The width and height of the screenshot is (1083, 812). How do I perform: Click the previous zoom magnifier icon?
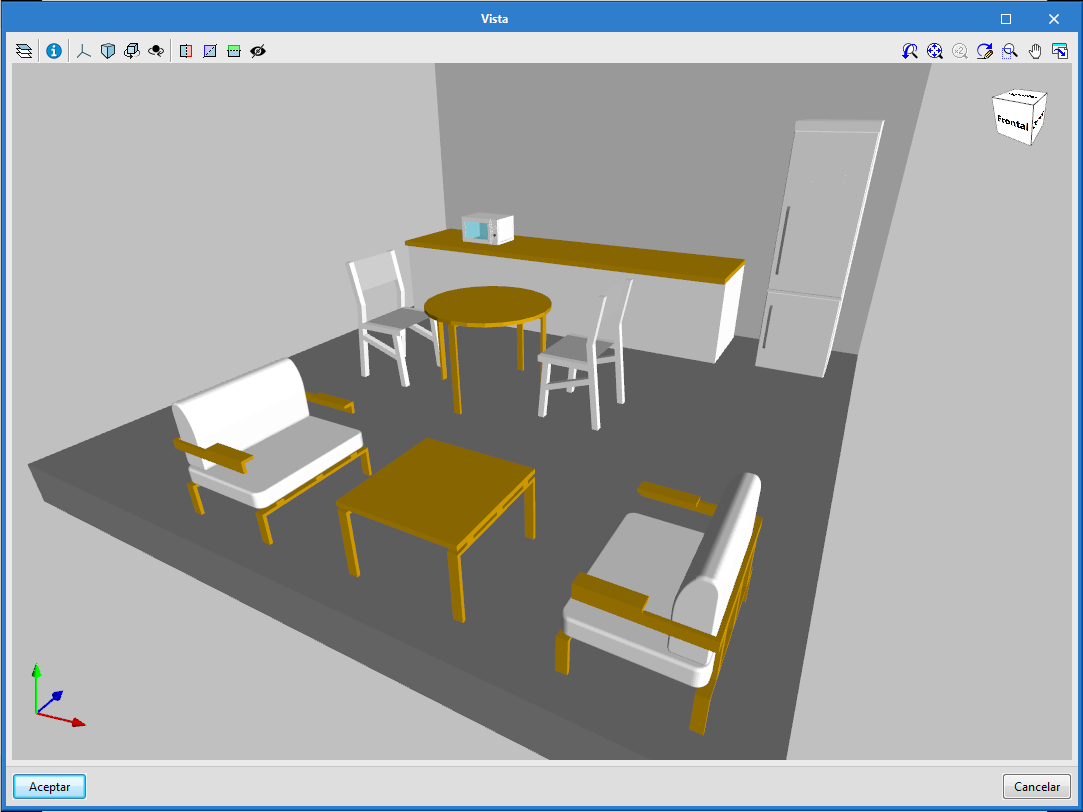click(910, 51)
